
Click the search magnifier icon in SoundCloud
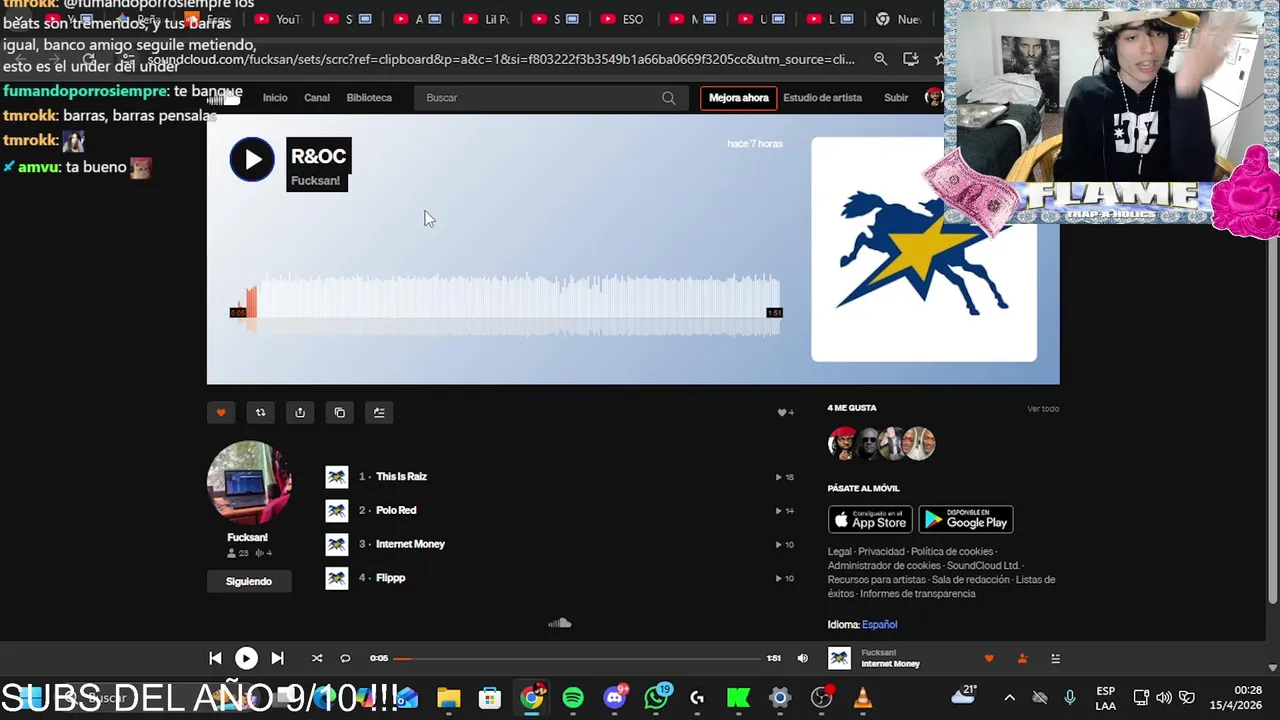pyautogui.click(x=668, y=98)
